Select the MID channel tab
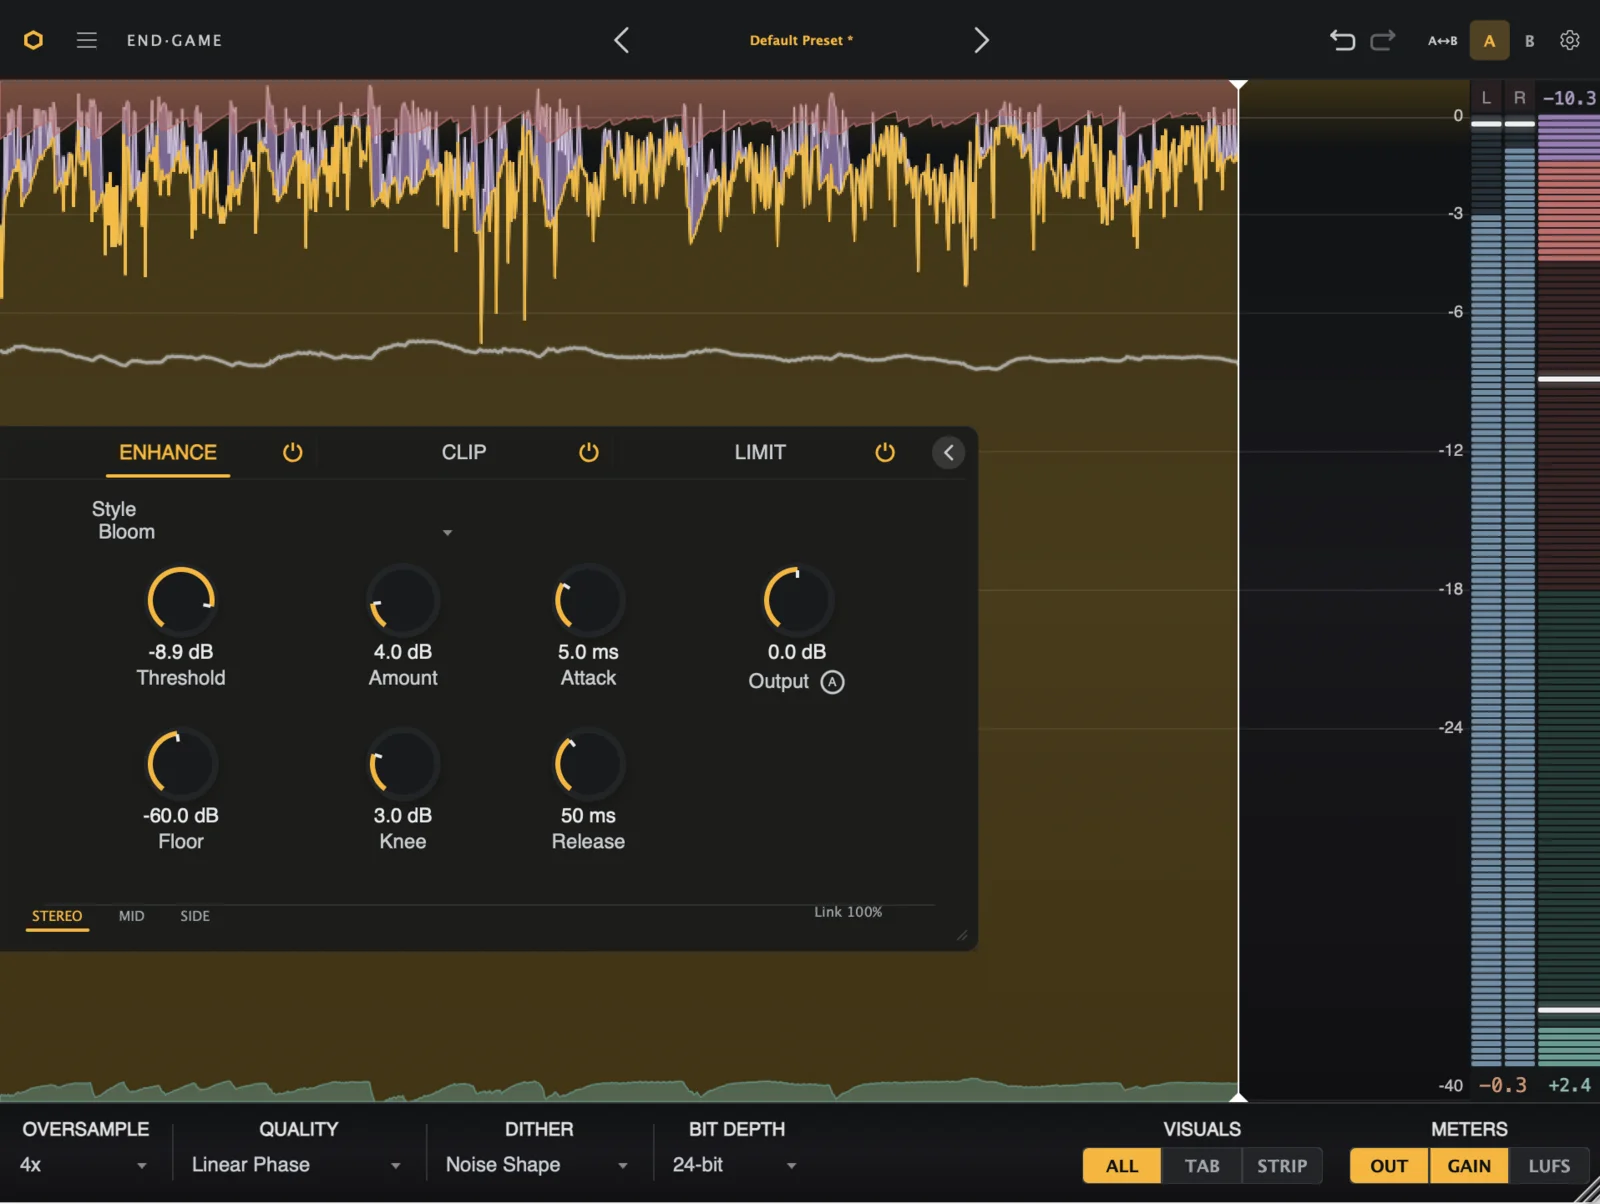Screen dimensions: 1600x1204 [x=132, y=916]
